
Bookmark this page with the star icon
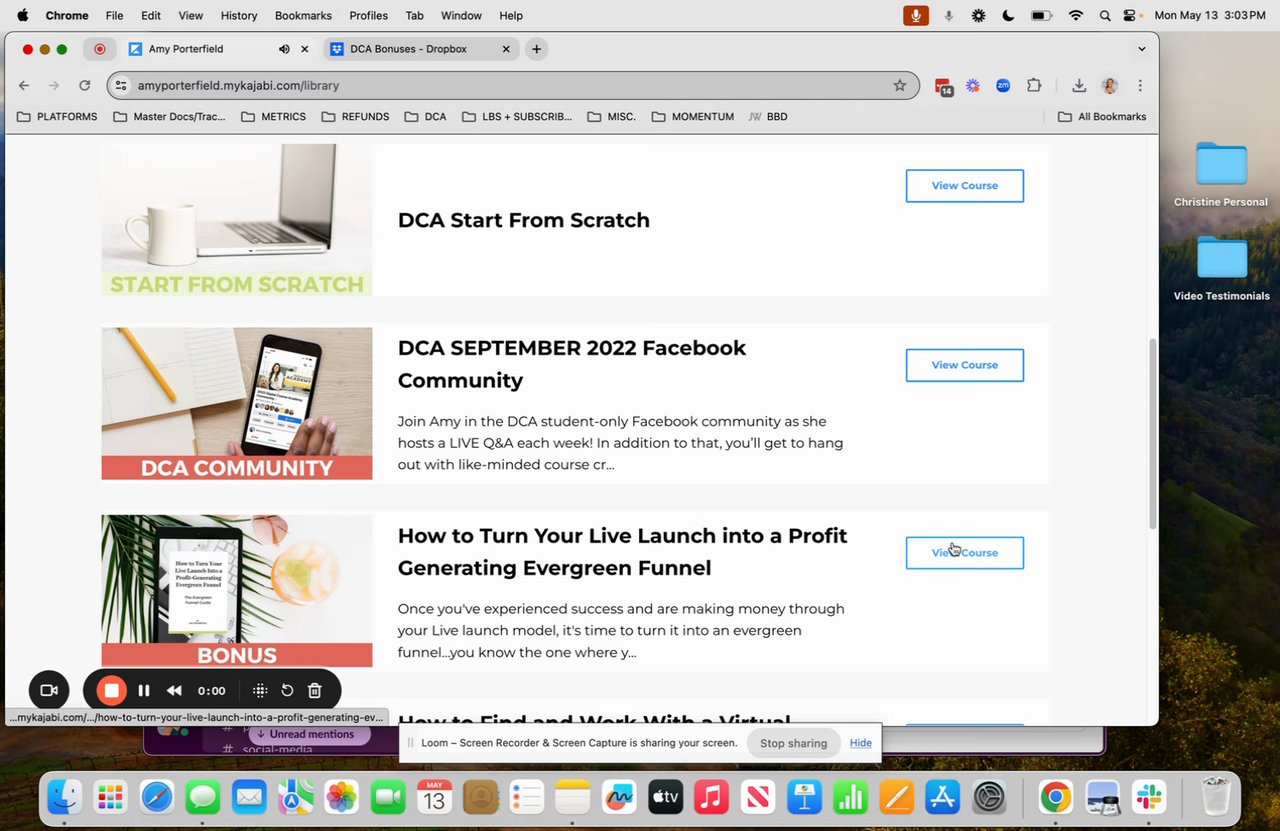point(900,86)
